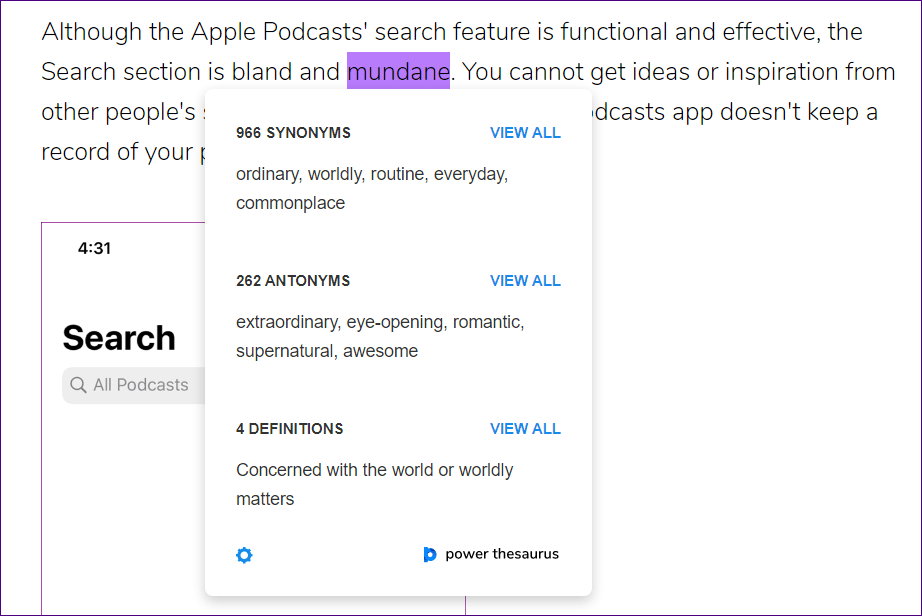Click the Power Thesaurus logo icon
This screenshot has height=616, width=922.
[430, 555]
